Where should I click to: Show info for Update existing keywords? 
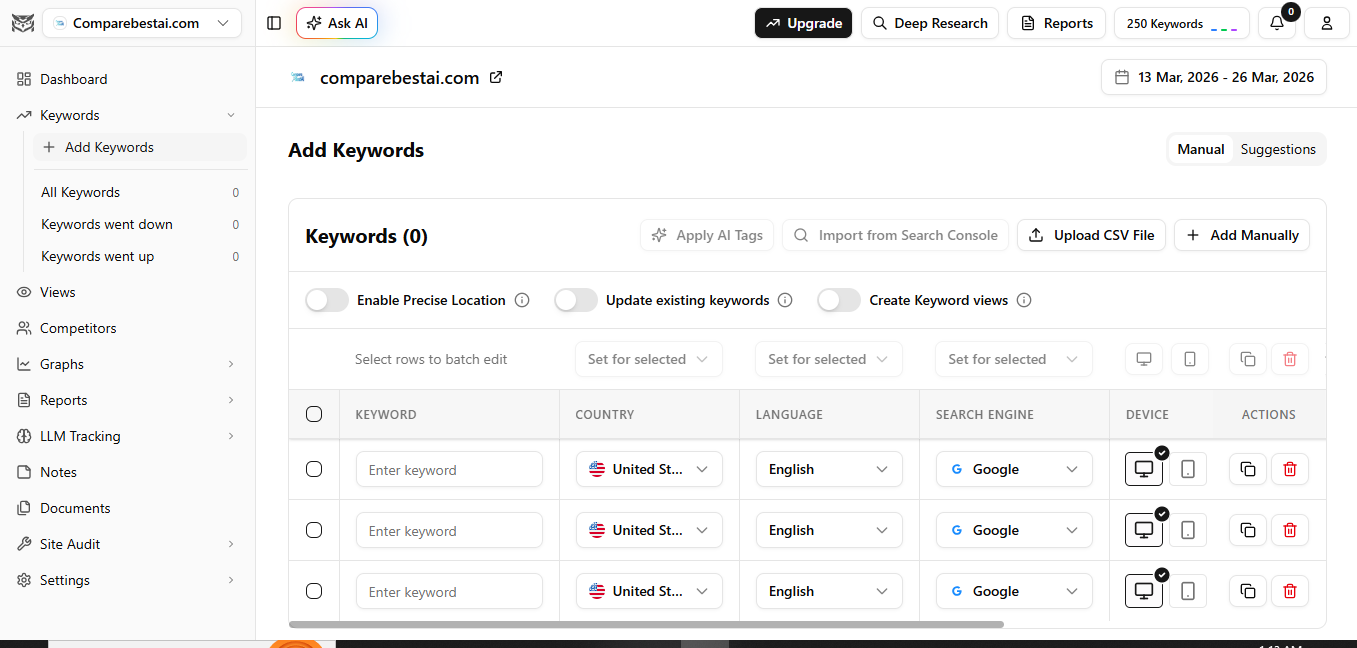point(785,300)
